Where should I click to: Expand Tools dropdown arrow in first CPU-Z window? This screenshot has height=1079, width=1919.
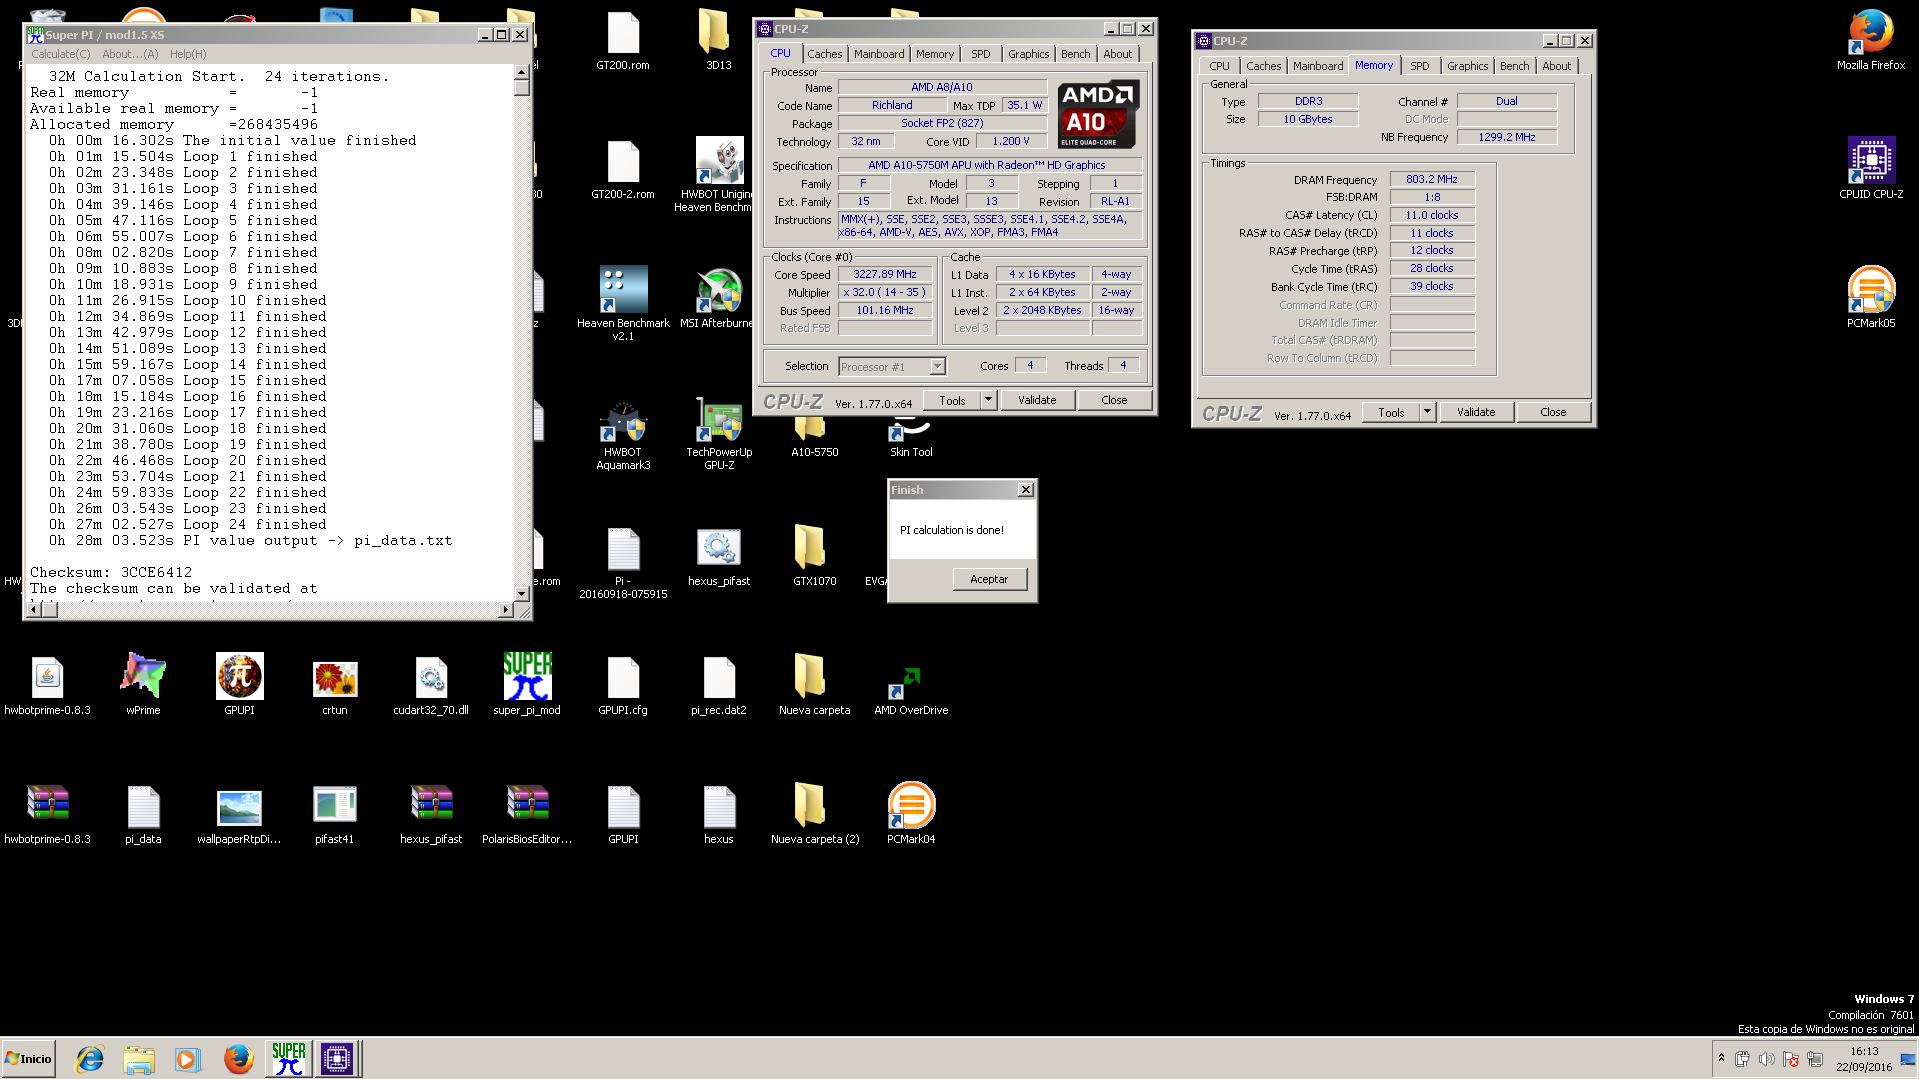[x=988, y=400]
